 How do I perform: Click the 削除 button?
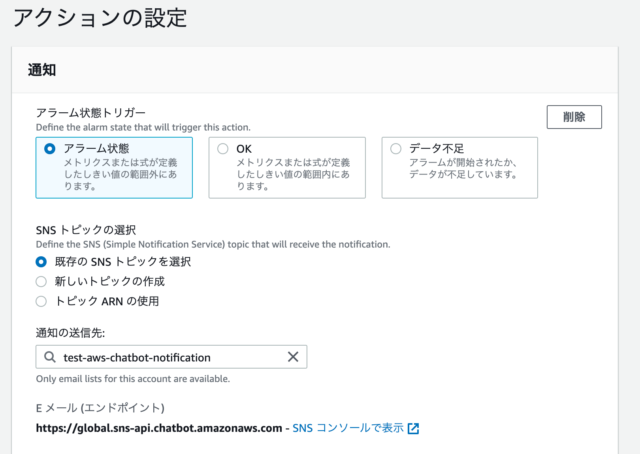coord(574,116)
